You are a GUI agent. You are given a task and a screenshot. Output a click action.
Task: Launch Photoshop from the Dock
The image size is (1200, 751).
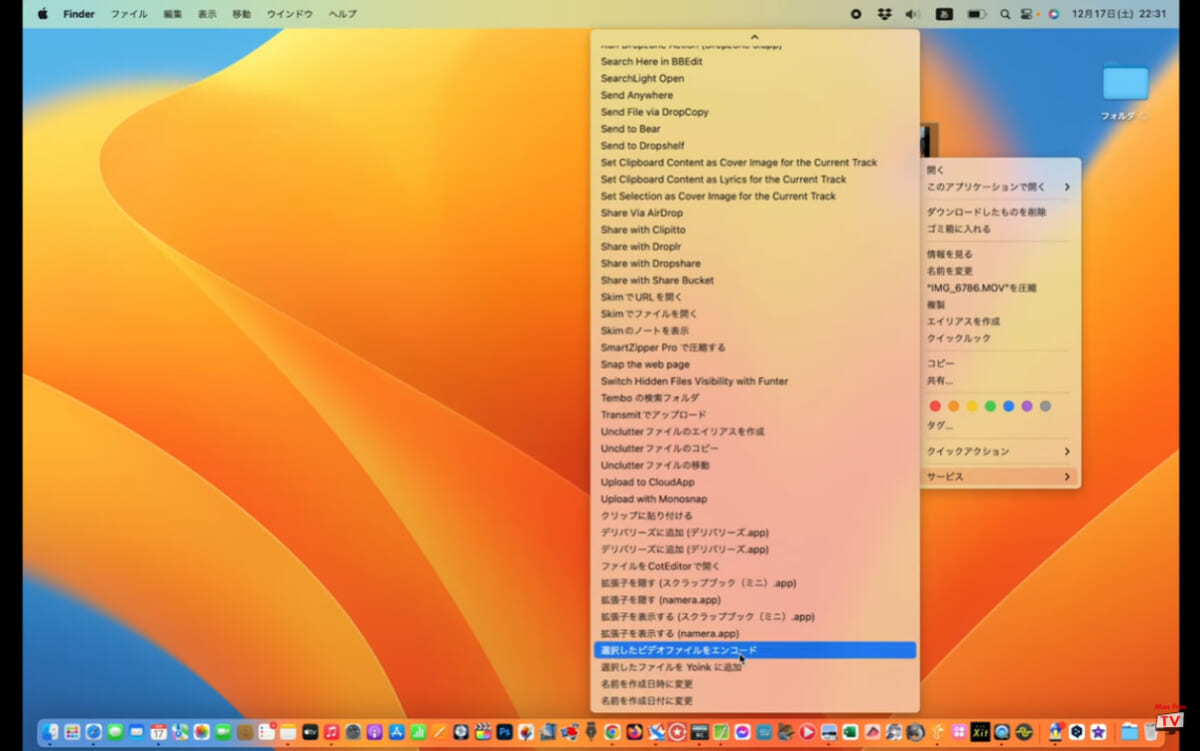[x=505, y=732]
